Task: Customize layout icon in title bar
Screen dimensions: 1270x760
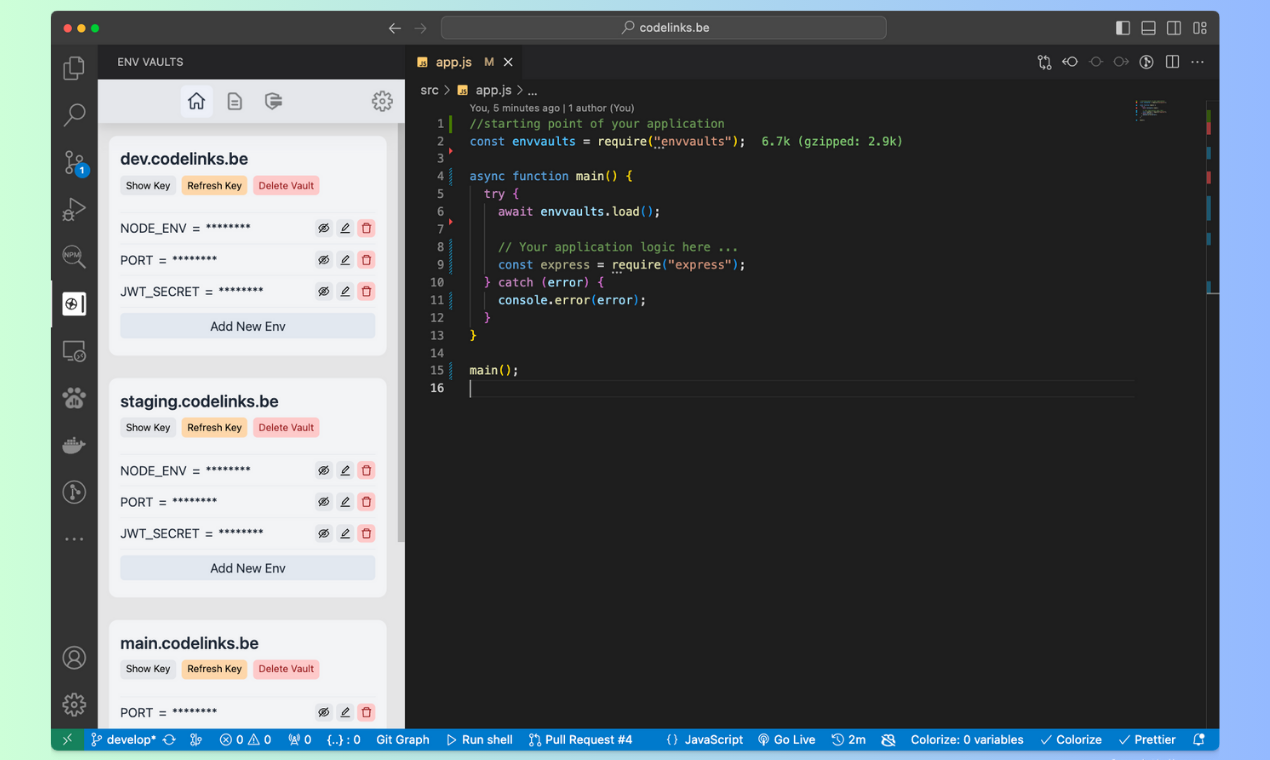Action: pos(1200,28)
